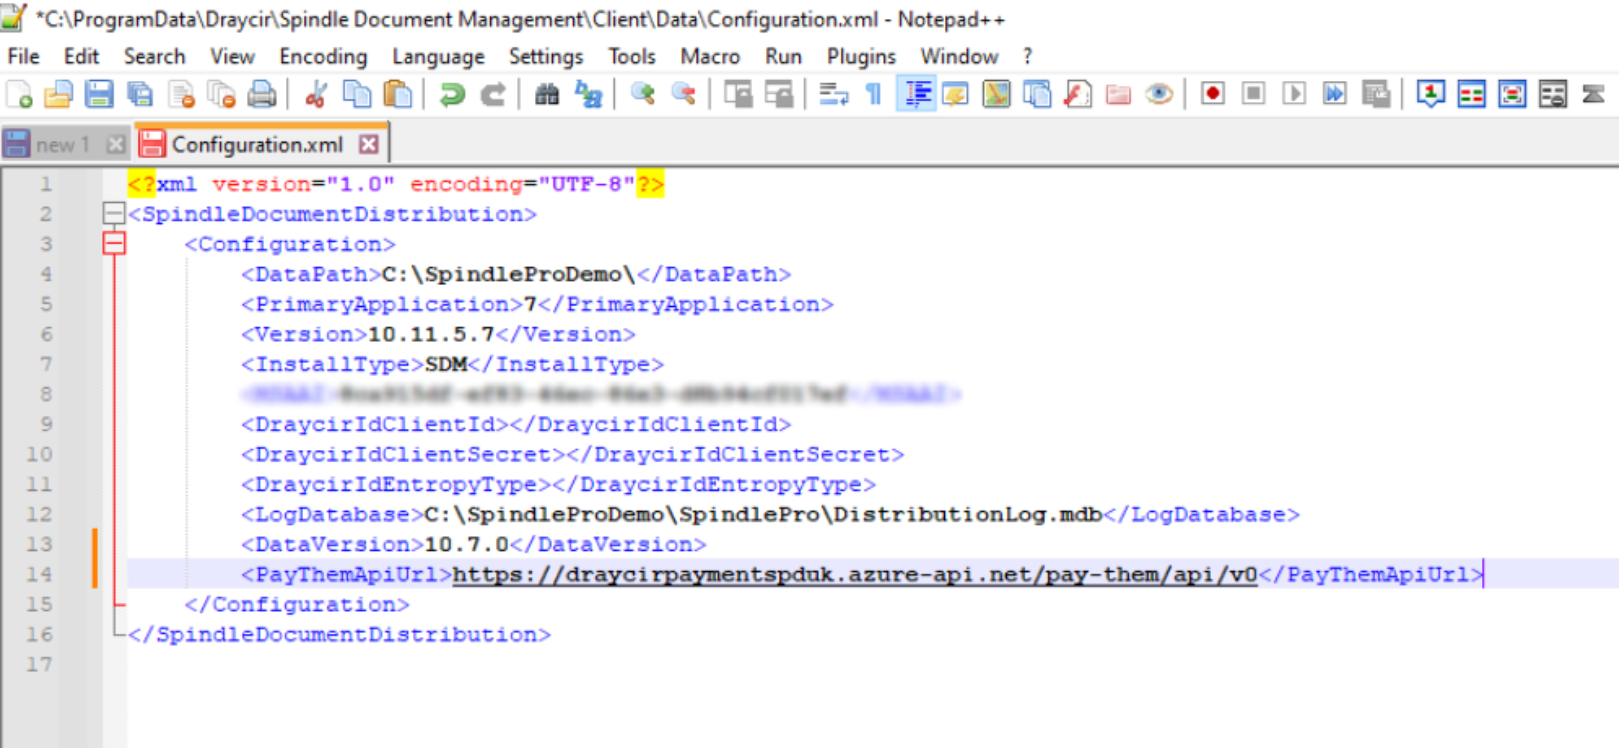Cut selection with the scissors icon
This screenshot has width=1619, height=748.
tap(316, 94)
